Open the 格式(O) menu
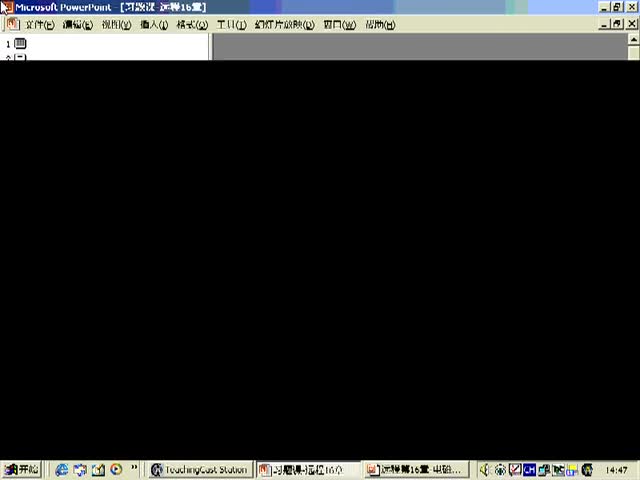Image resolution: width=640 pixels, height=480 pixels. point(192,25)
